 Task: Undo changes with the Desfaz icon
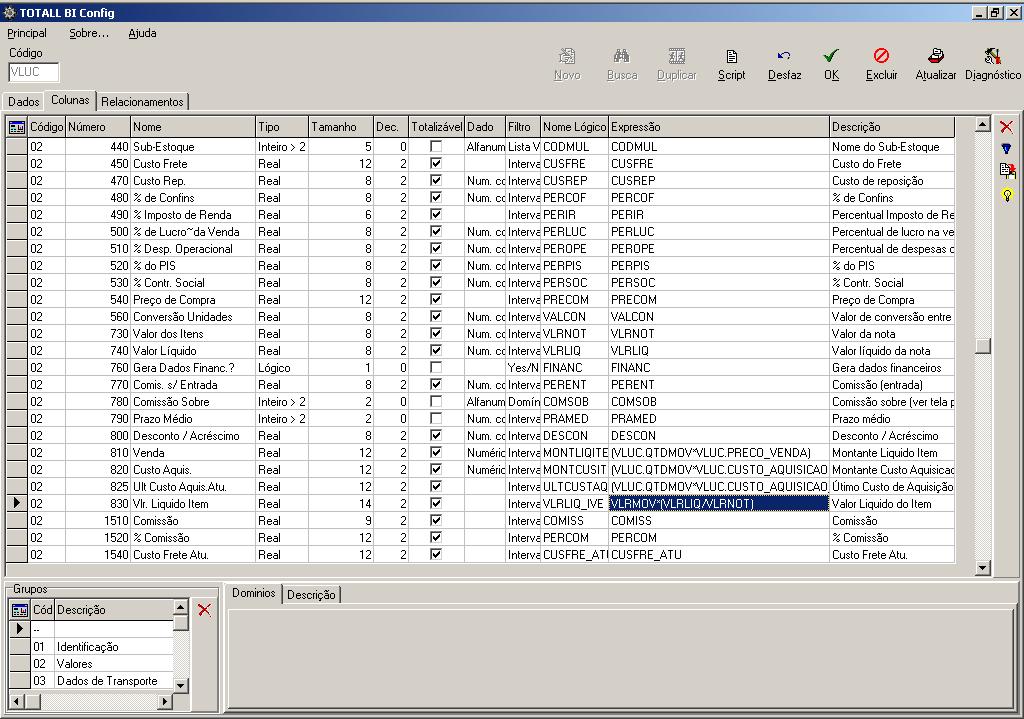(784, 56)
